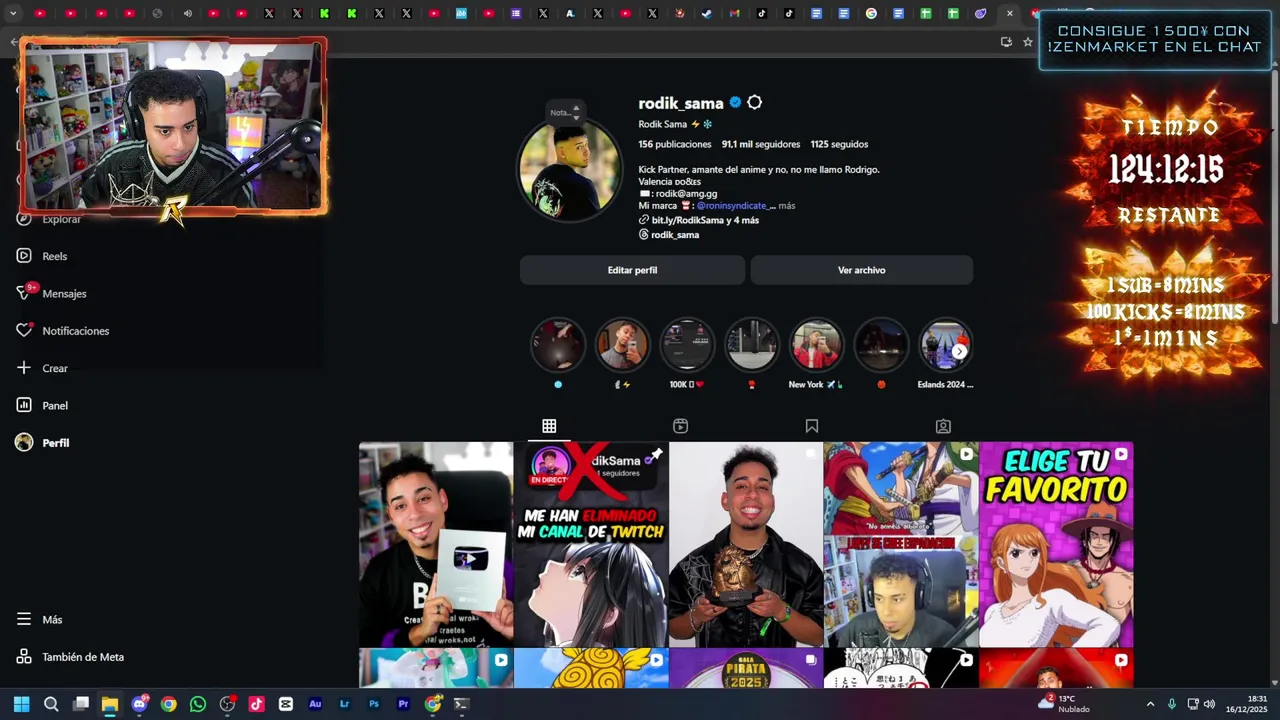Click 156 publicaciones count
This screenshot has height=720, width=1280.
(x=675, y=144)
